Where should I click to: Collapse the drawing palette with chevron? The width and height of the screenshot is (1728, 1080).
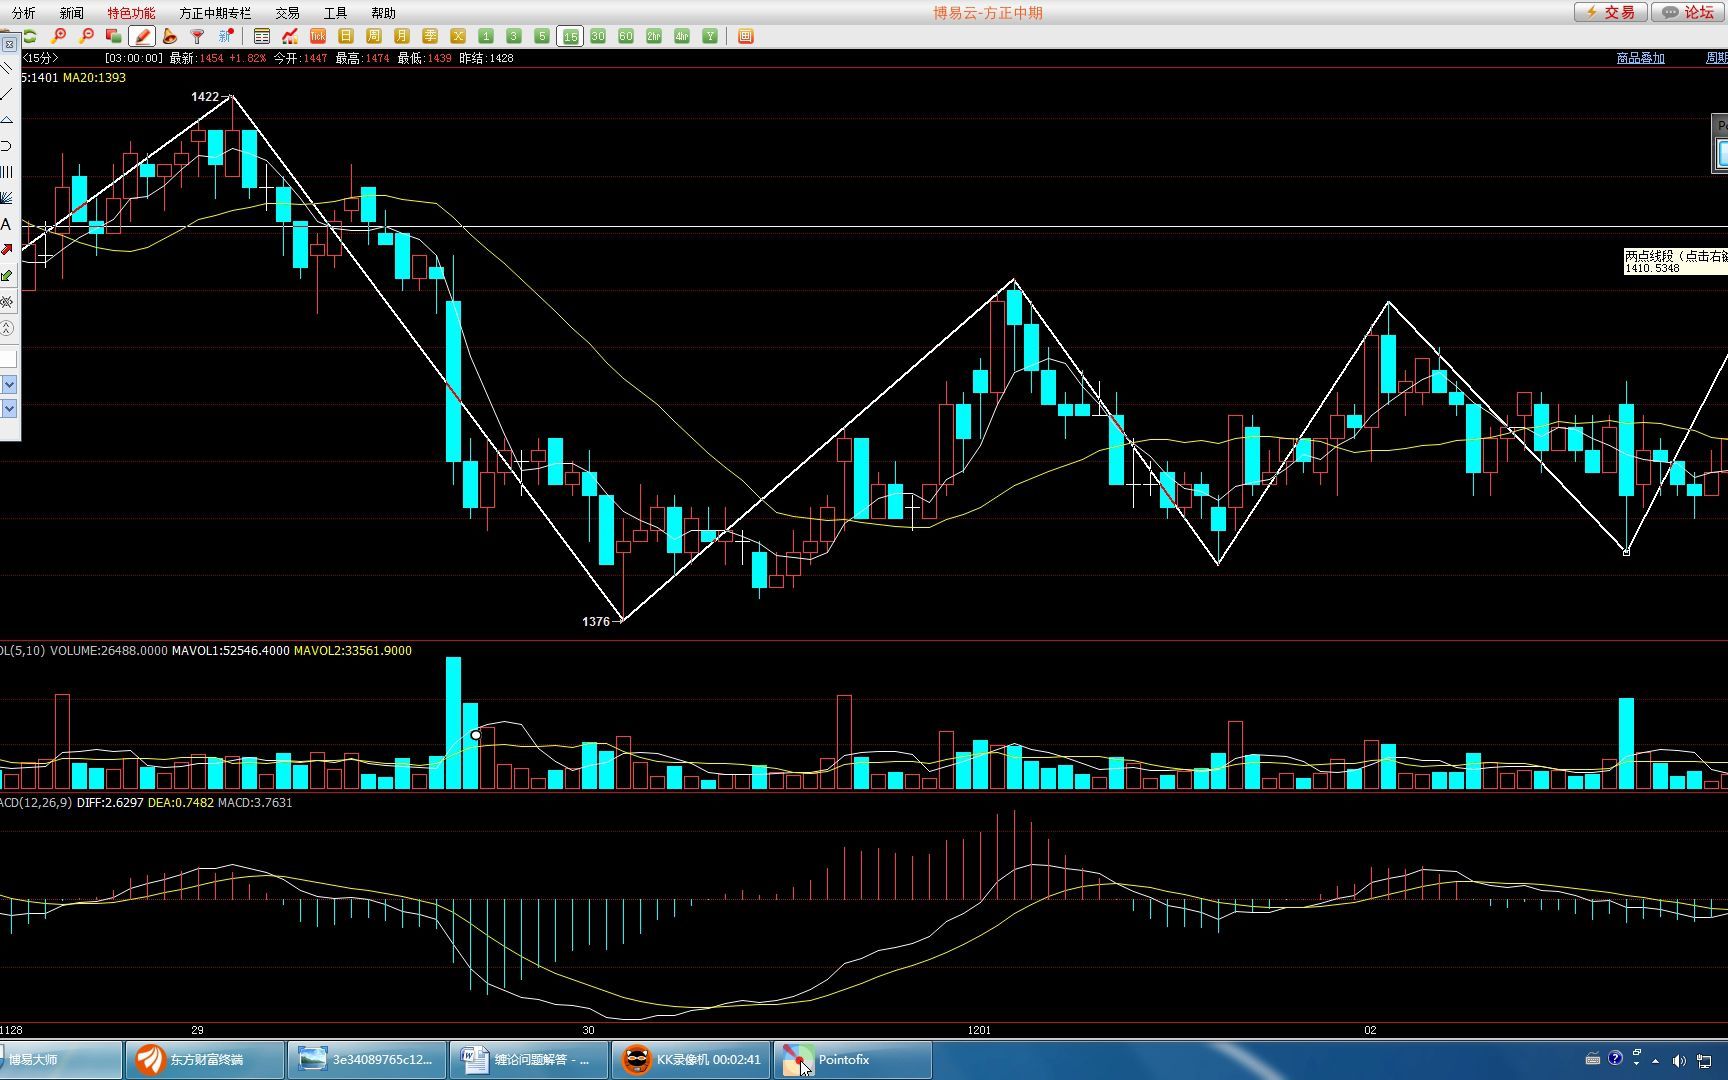point(7,328)
